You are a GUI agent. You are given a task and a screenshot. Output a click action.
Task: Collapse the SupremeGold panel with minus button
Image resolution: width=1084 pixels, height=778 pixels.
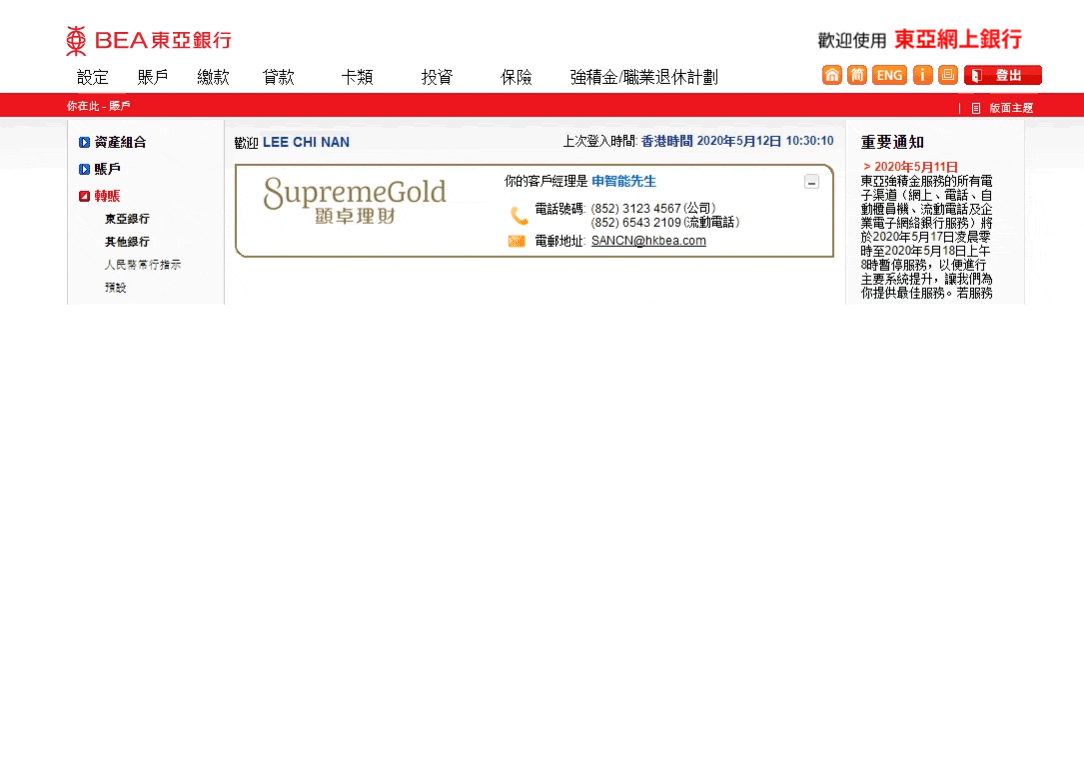tap(812, 182)
